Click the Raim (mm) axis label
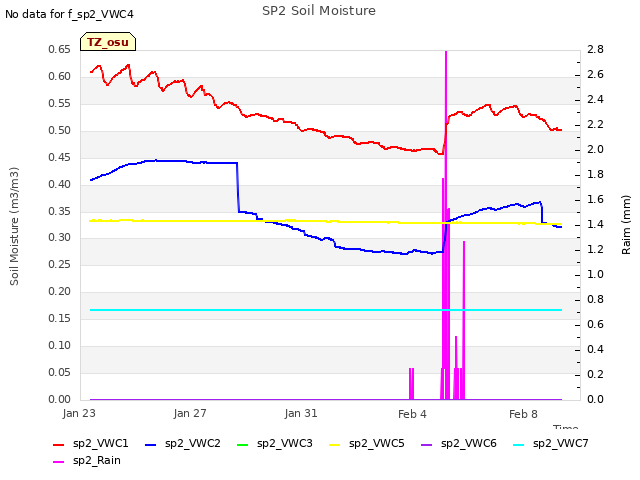The height and width of the screenshot is (480, 640). tap(626, 225)
